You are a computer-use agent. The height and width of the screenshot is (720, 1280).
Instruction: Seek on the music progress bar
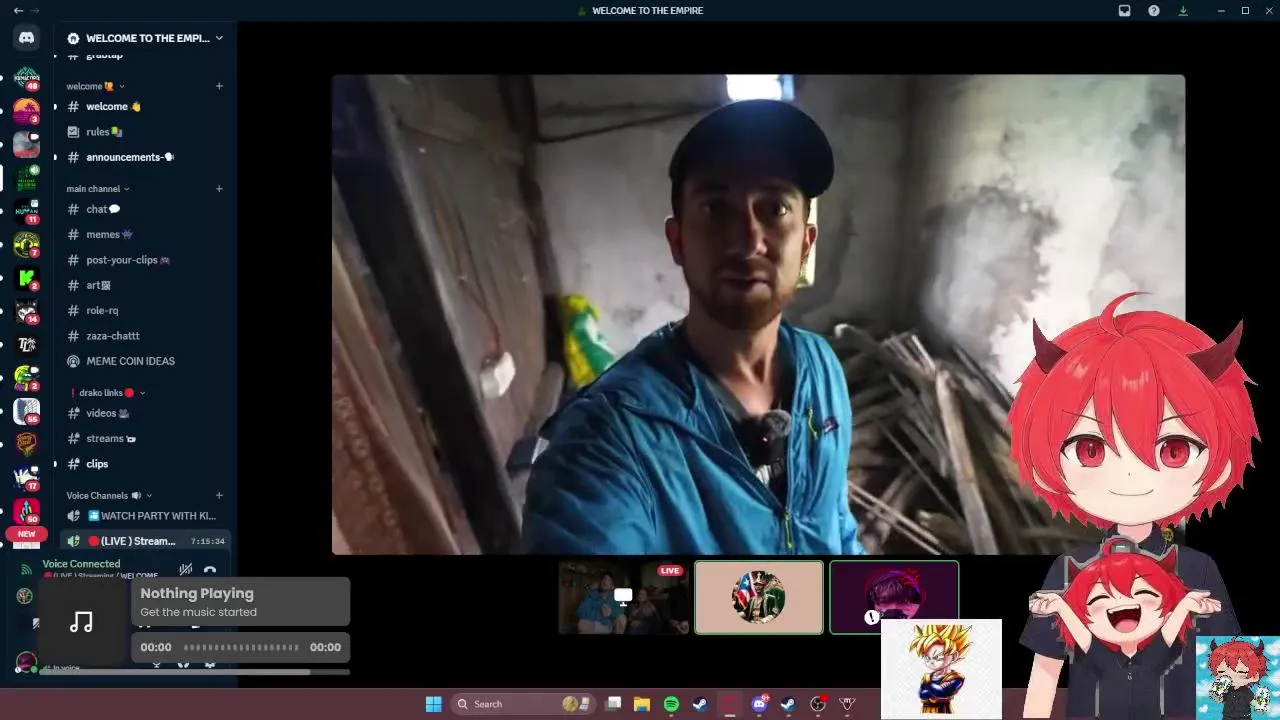click(241, 647)
